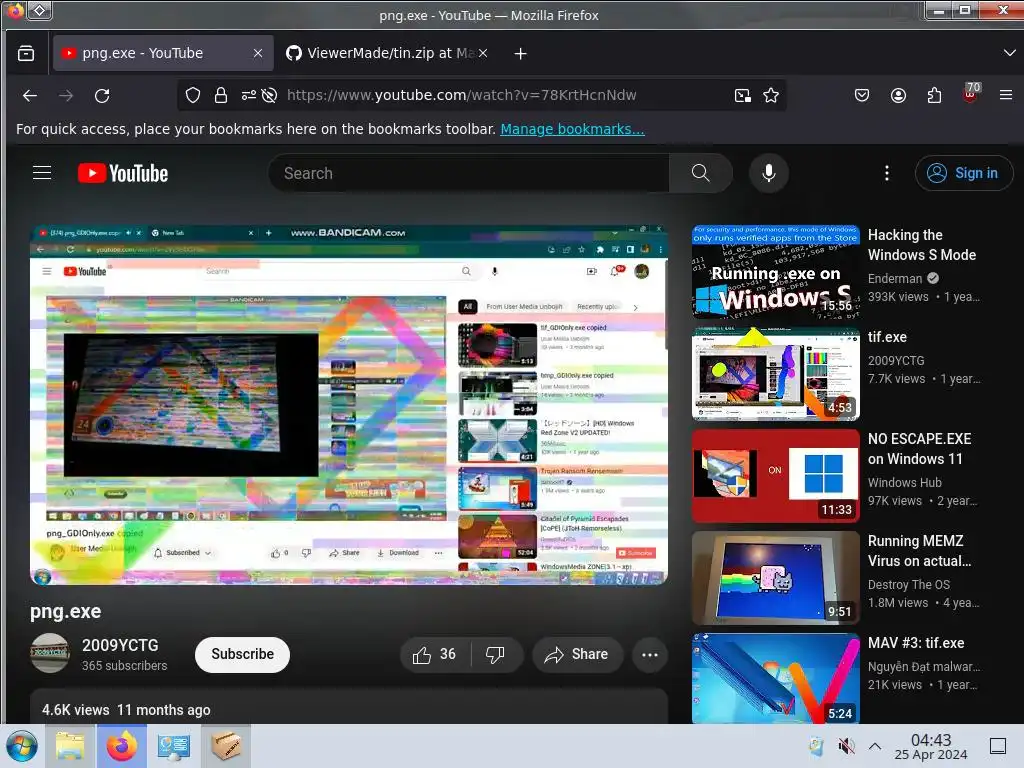The height and width of the screenshot is (768, 1024).
Task: Reload the page with the refresh icon
Action: pos(102,95)
